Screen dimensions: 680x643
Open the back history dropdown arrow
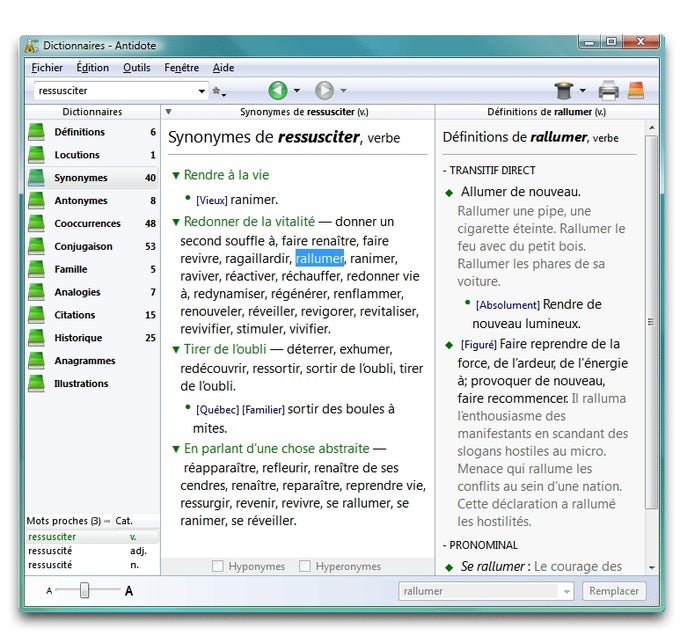point(297,91)
